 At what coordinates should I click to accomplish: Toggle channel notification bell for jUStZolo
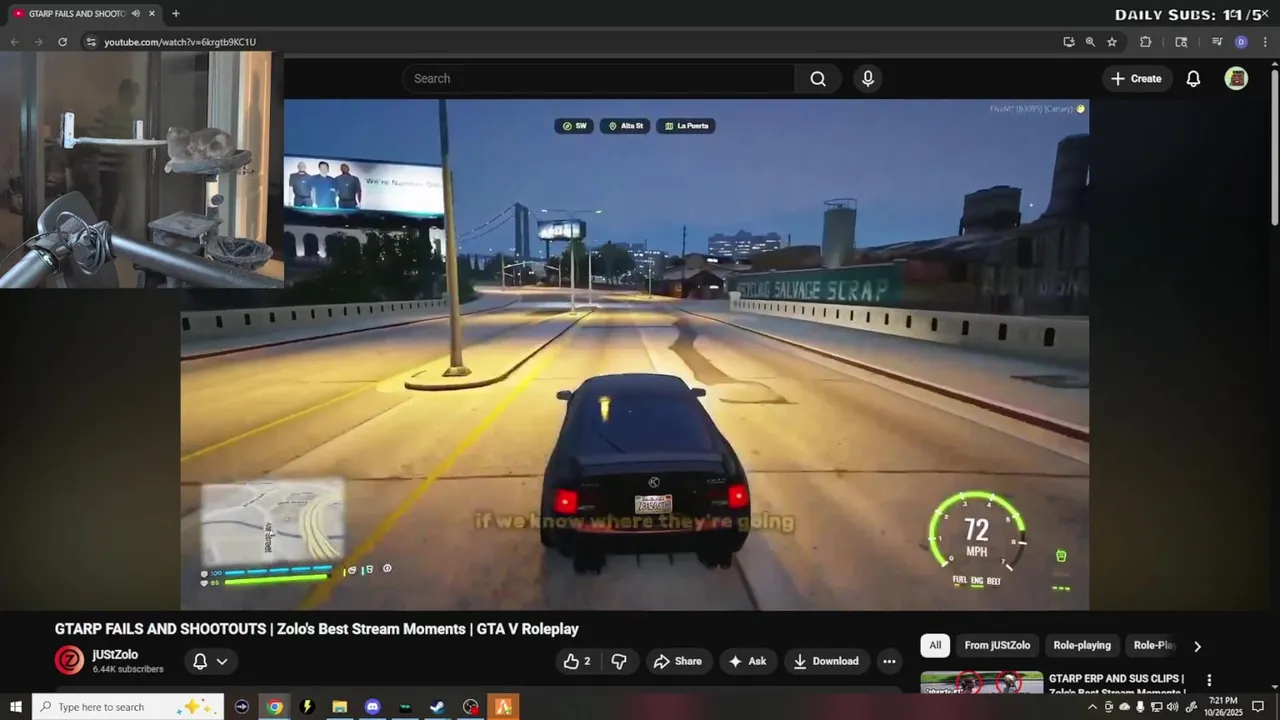click(x=200, y=661)
